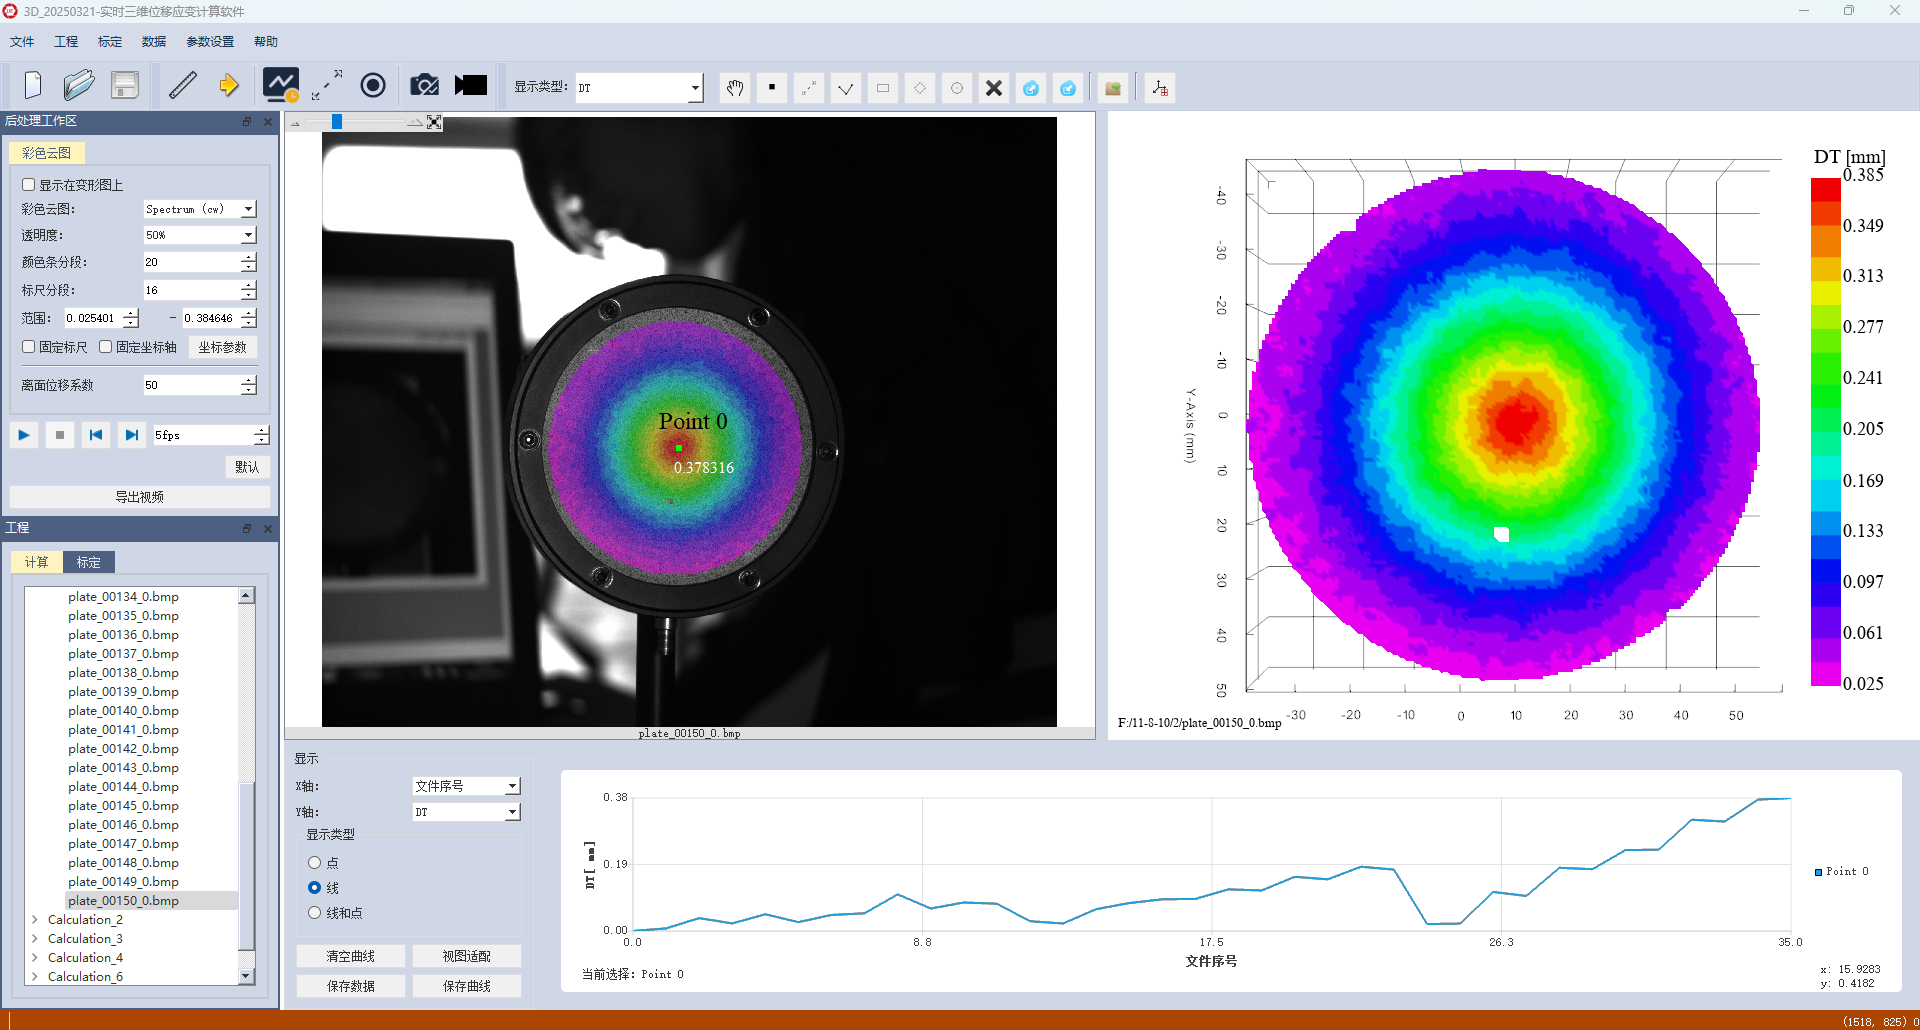
Task: Select plate_00145_0.bmp in file list
Action: click(123, 806)
